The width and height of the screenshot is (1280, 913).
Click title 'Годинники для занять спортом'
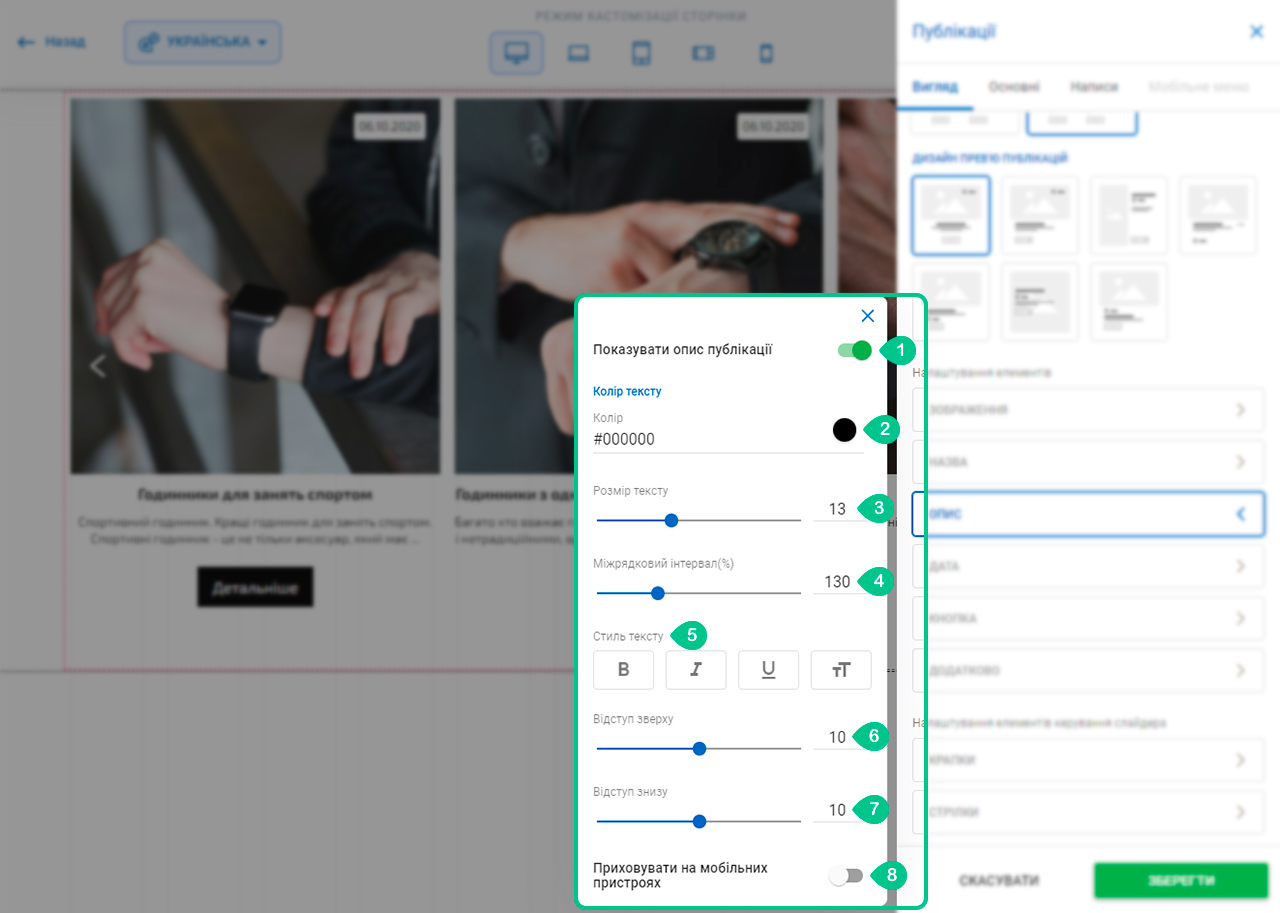pyautogui.click(x=255, y=494)
